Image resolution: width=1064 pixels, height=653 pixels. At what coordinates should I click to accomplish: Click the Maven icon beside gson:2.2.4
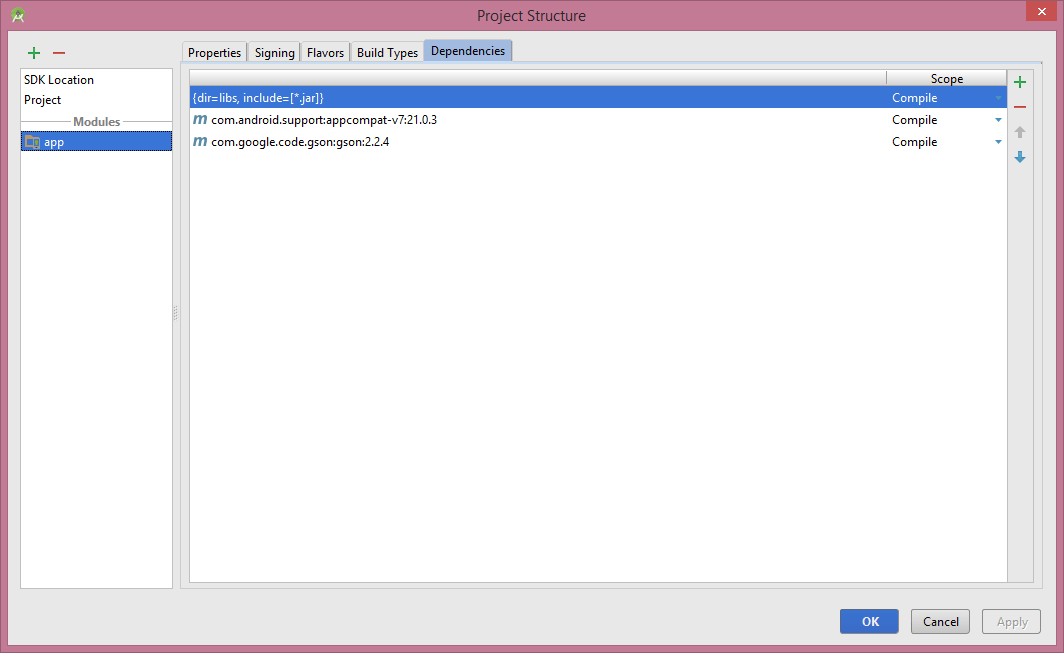200,141
